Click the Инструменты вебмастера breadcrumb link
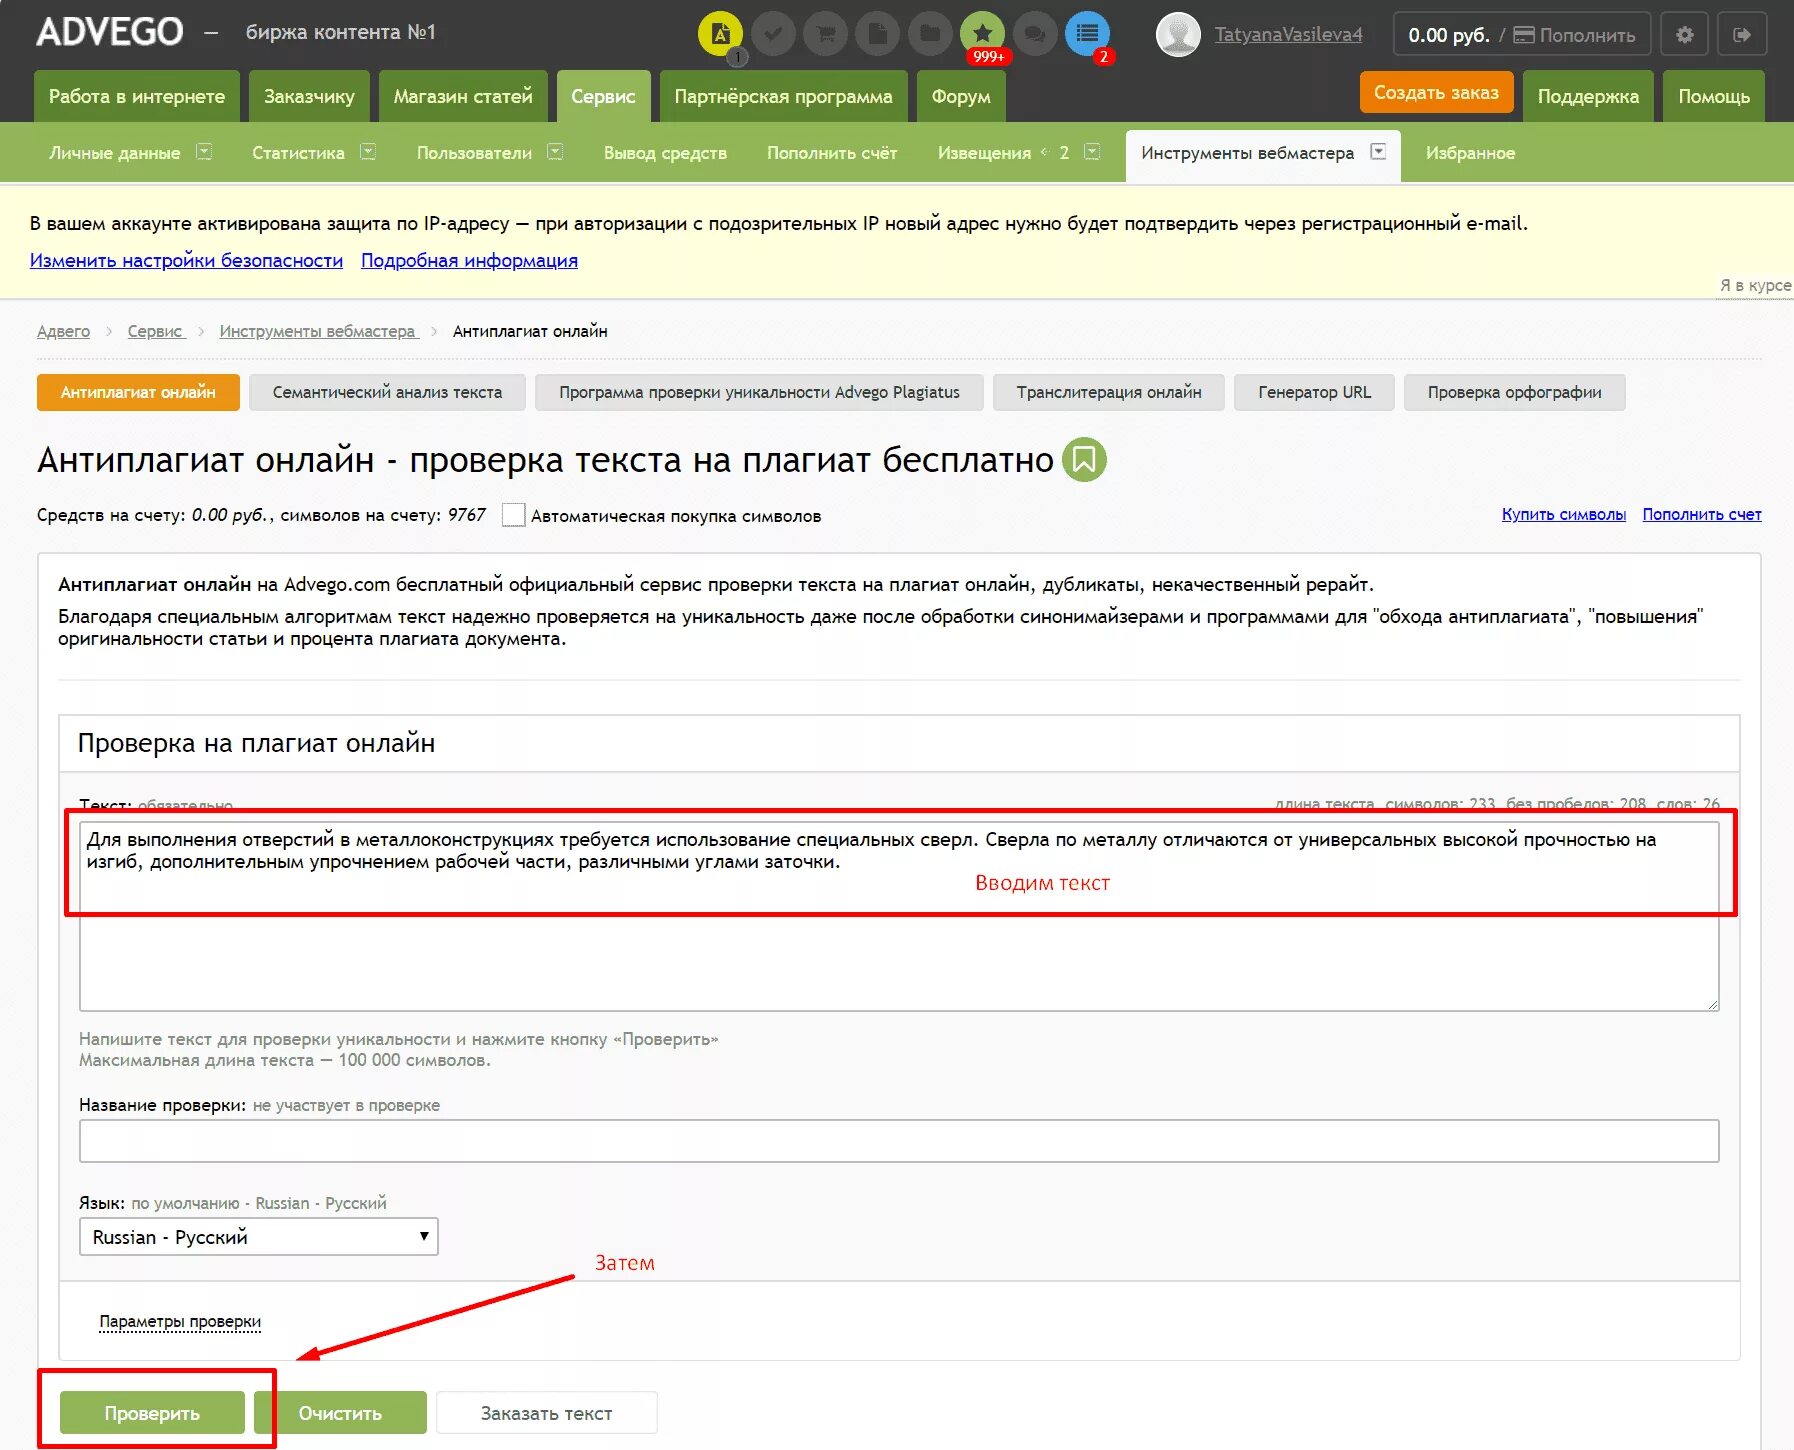 point(317,331)
